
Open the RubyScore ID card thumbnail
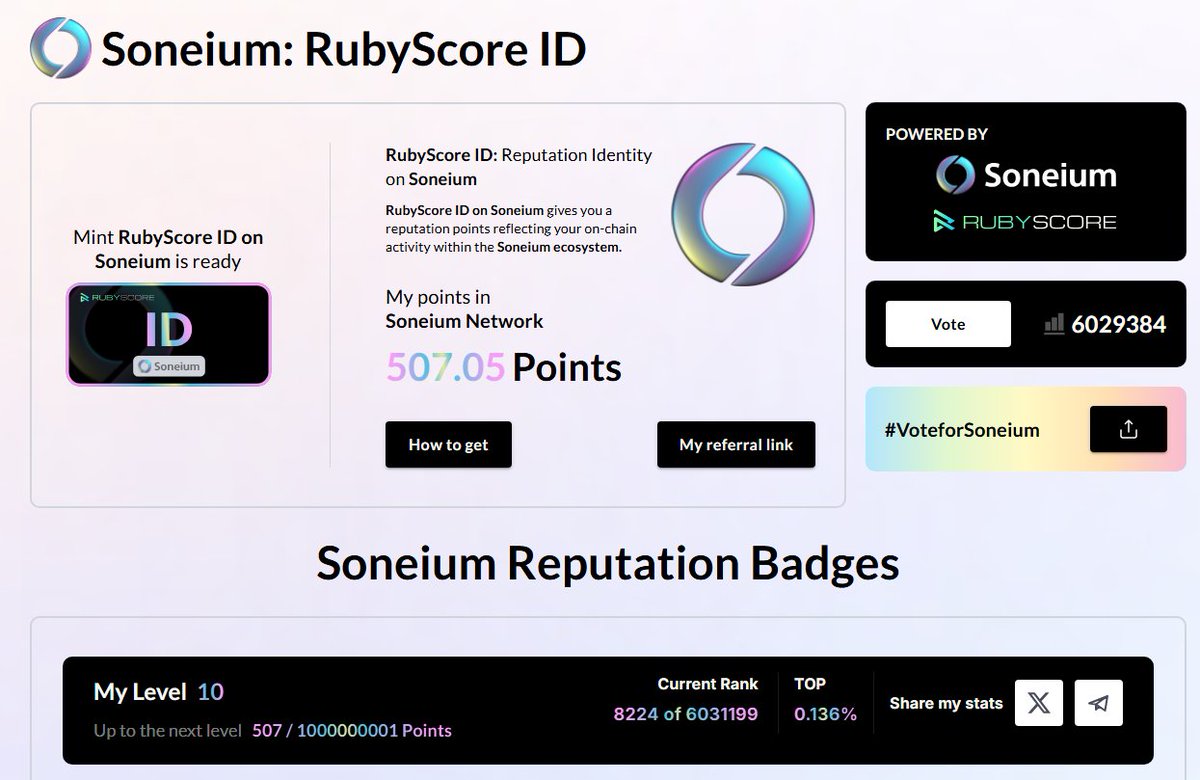(169, 335)
